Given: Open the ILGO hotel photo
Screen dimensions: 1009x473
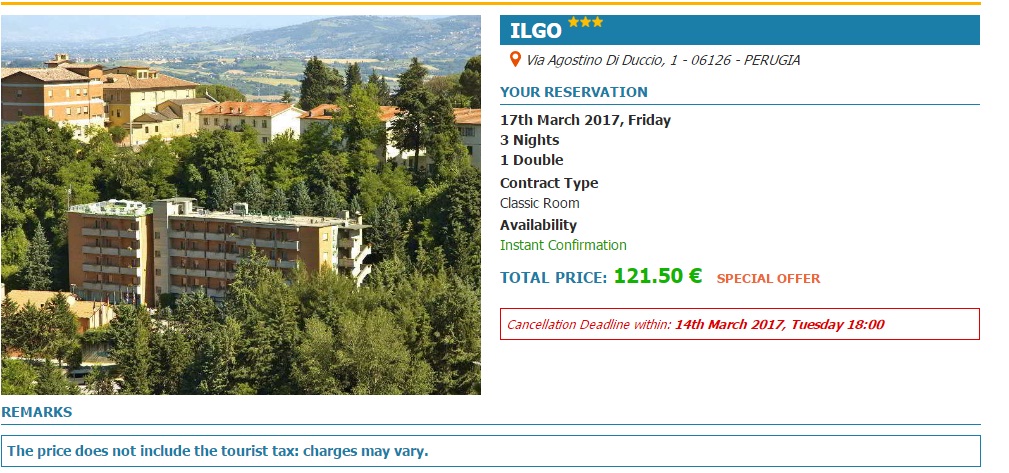Looking at the screenshot, I should (240, 205).
